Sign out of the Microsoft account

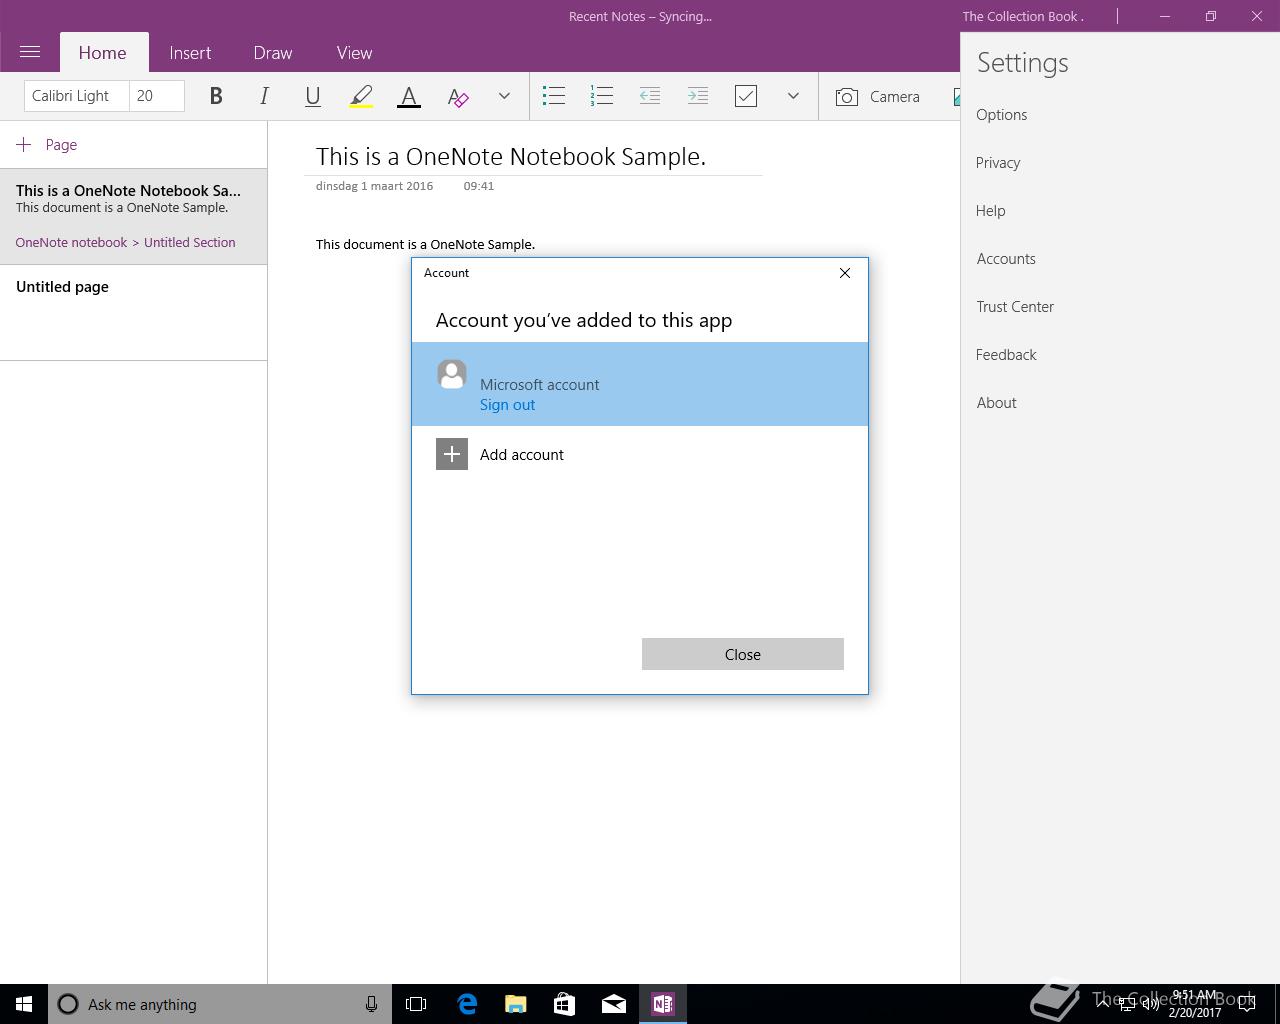click(507, 405)
